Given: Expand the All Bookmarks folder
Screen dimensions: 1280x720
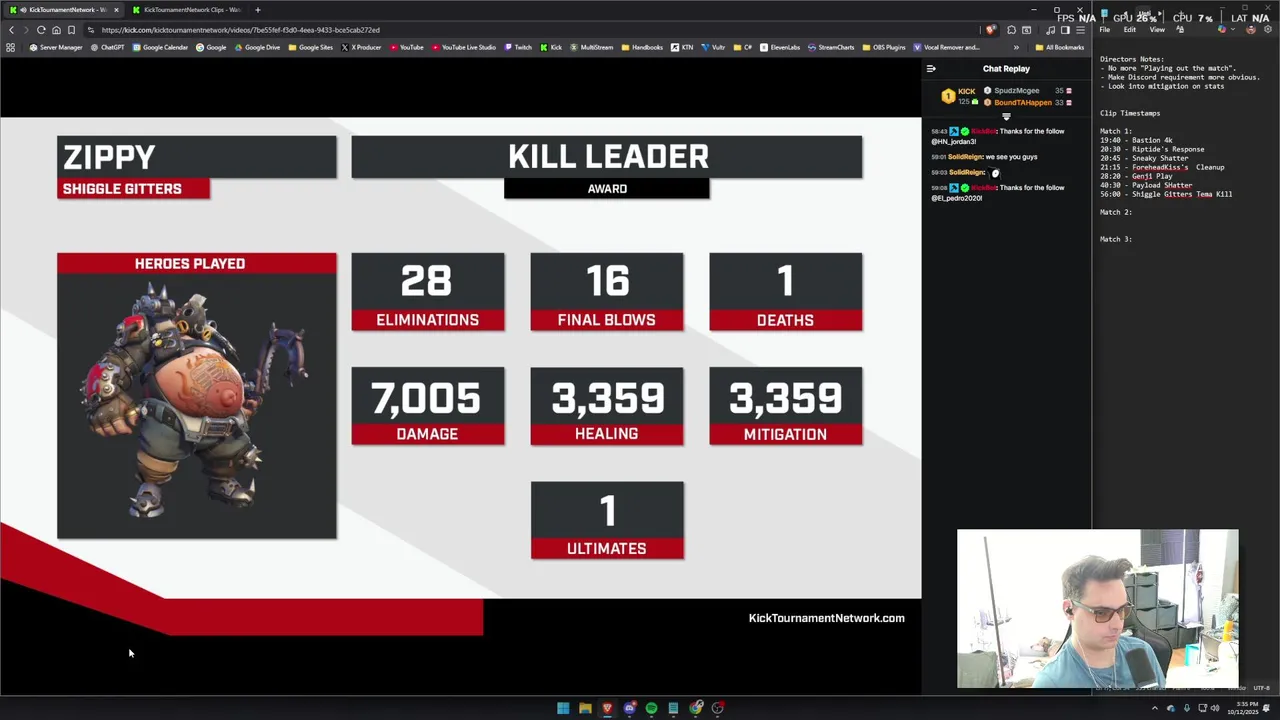Looking at the screenshot, I should [x=1060, y=47].
